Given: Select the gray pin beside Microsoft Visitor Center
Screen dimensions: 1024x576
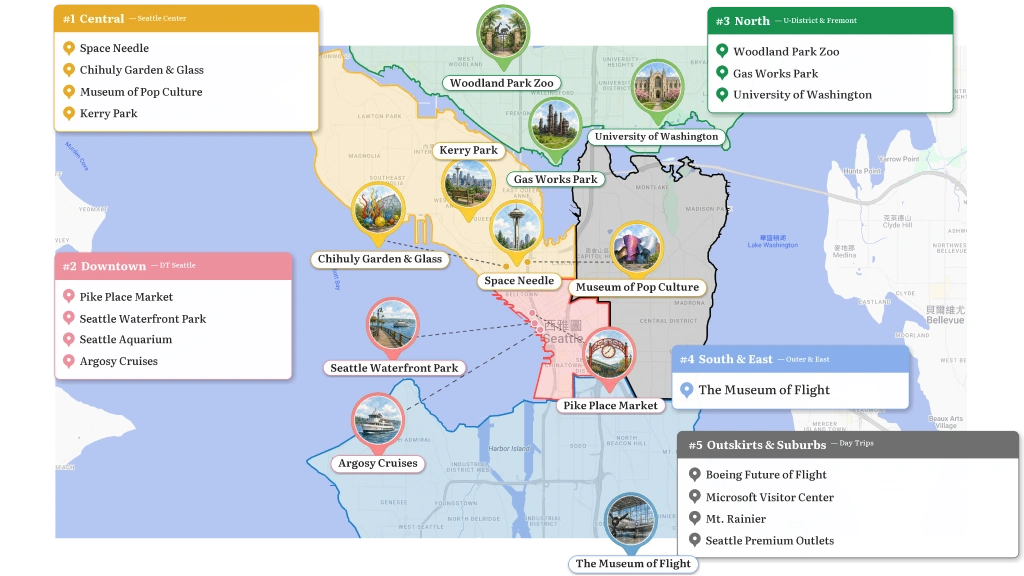Looking at the screenshot, I should [x=695, y=496].
